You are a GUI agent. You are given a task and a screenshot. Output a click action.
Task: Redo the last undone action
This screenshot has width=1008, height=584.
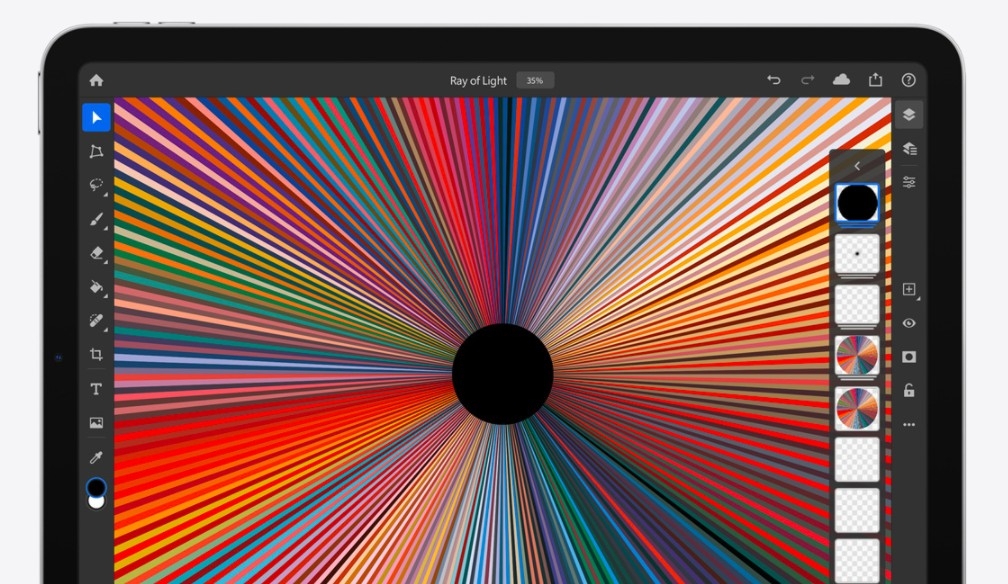tap(807, 80)
